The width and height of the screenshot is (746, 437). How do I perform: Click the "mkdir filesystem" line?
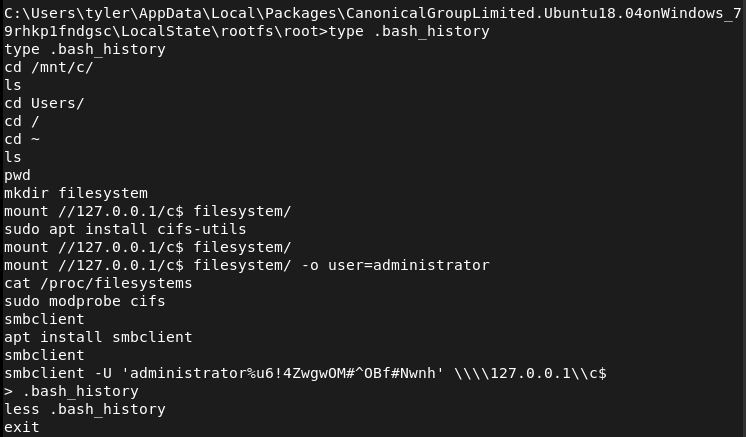click(76, 193)
